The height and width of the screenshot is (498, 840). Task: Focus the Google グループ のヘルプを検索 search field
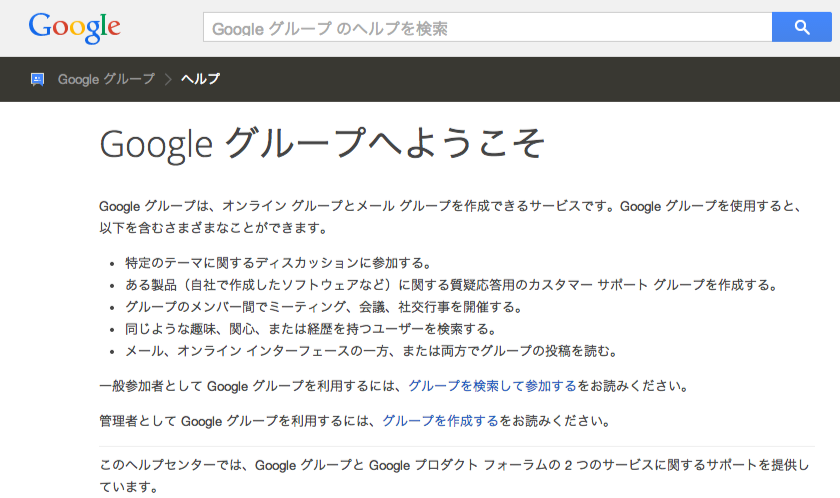coord(488,27)
